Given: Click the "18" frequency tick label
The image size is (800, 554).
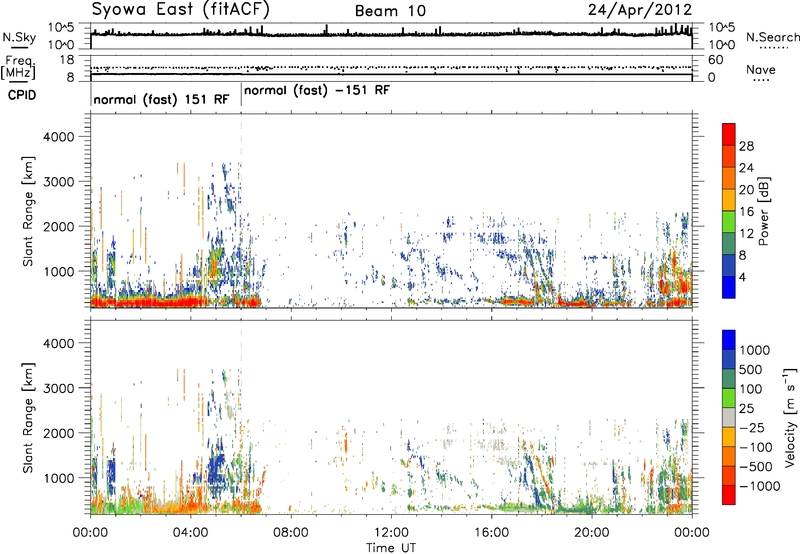Looking at the screenshot, I should 67,60.
